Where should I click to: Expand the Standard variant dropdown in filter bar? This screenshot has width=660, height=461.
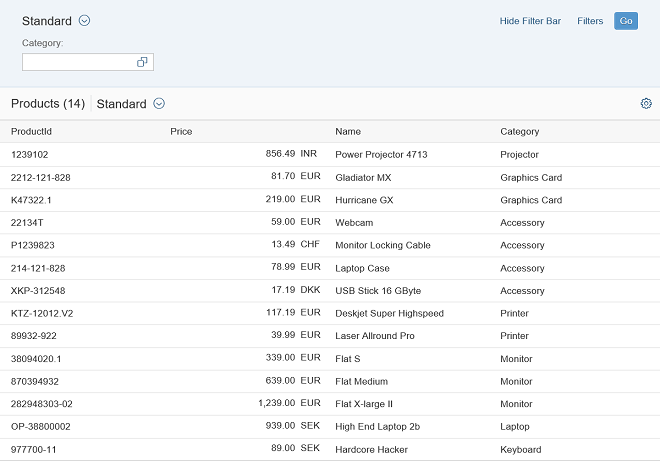(x=84, y=21)
